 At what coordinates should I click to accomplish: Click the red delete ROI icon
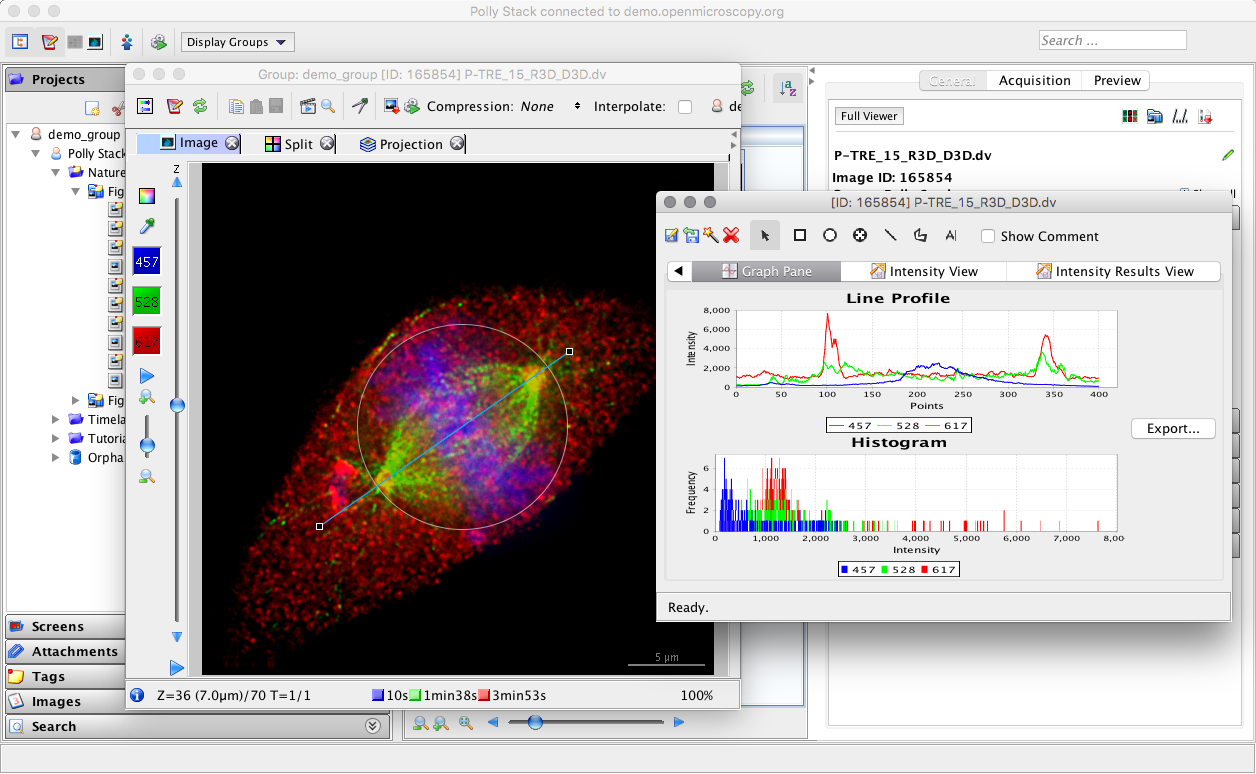pyautogui.click(x=731, y=236)
